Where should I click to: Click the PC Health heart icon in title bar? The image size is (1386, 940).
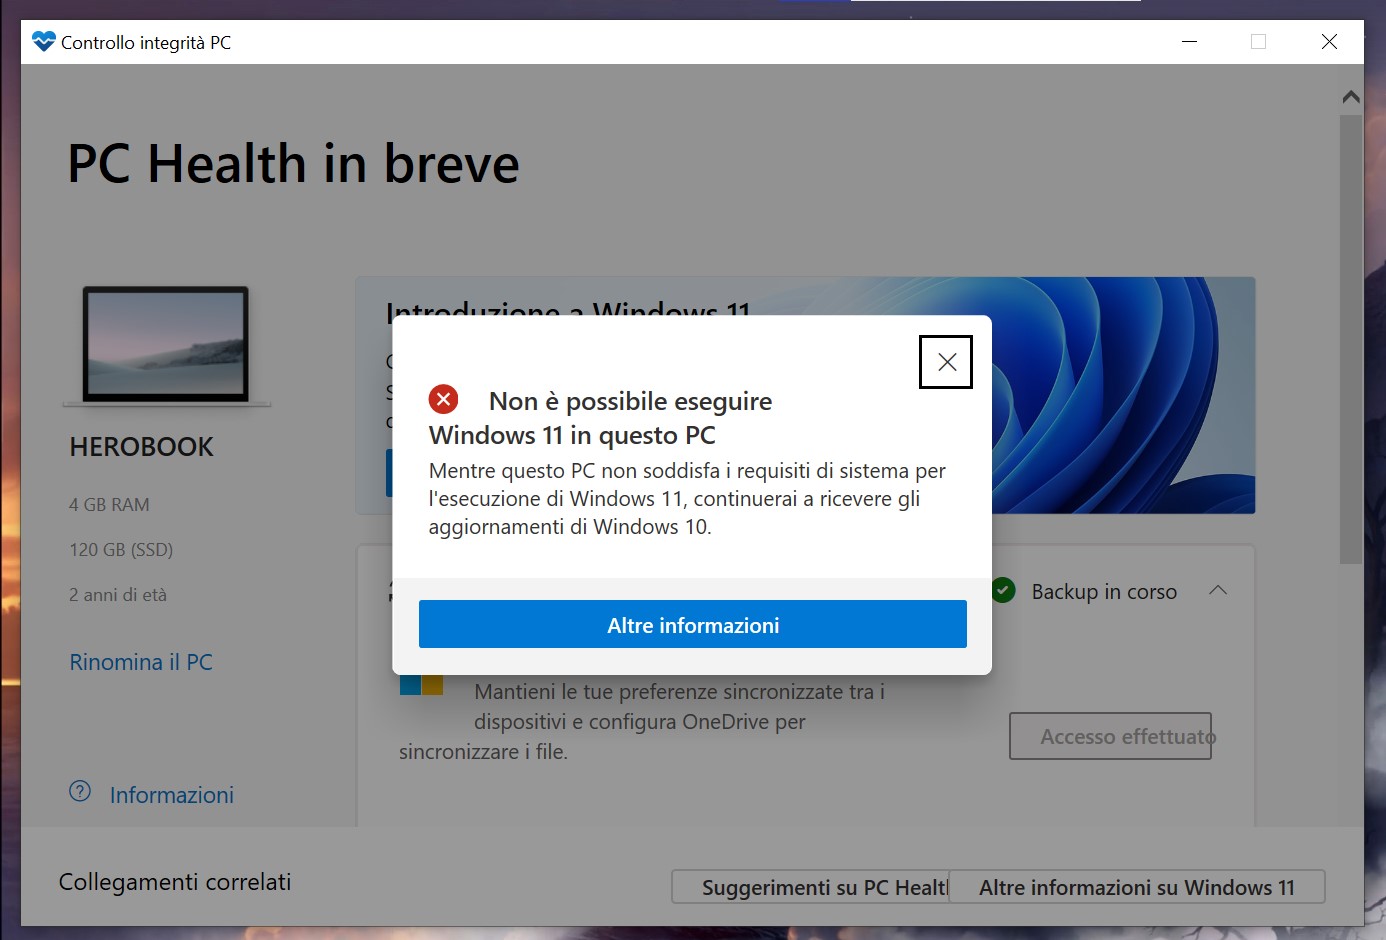pyautogui.click(x=44, y=42)
